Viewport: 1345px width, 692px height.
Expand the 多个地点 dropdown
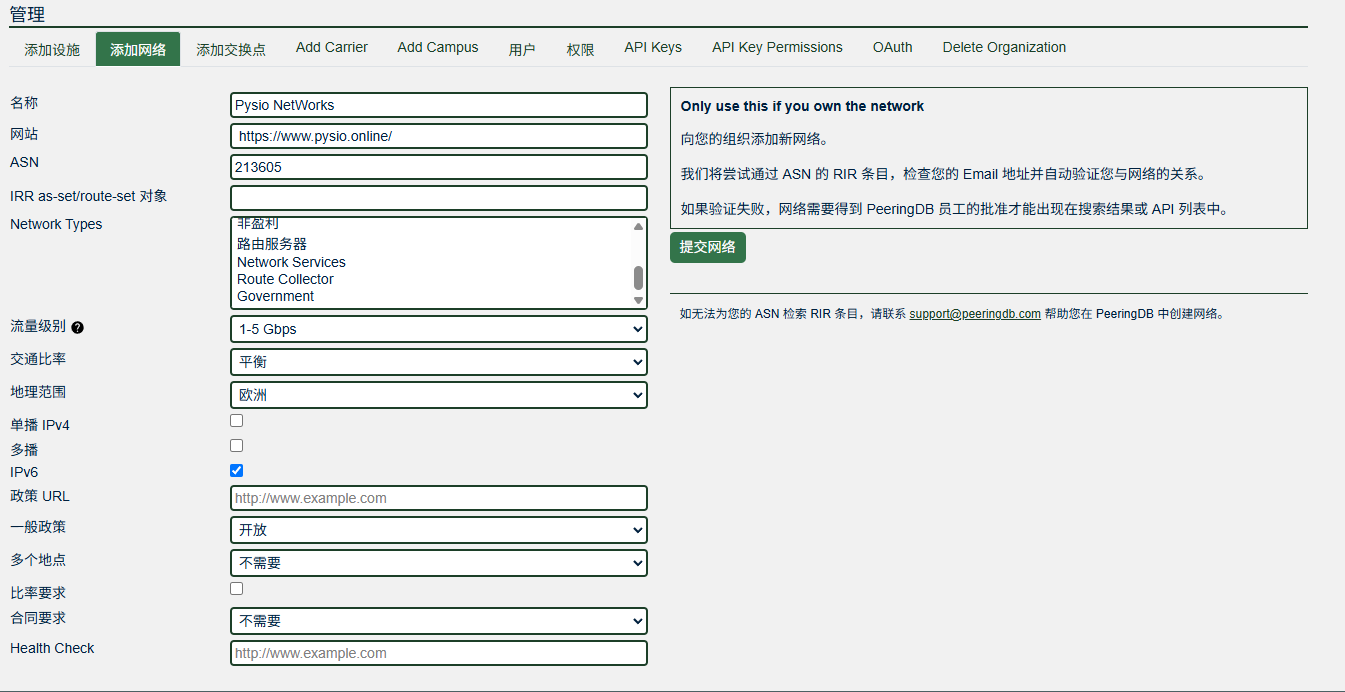point(439,563)
